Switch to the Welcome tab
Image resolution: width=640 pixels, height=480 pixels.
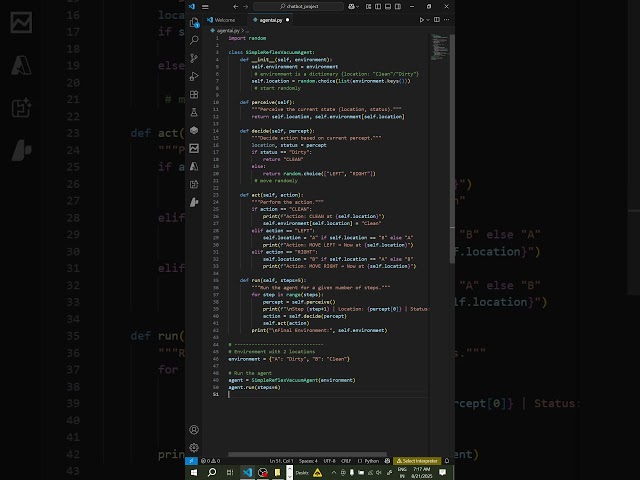click(x=225, y=20)
